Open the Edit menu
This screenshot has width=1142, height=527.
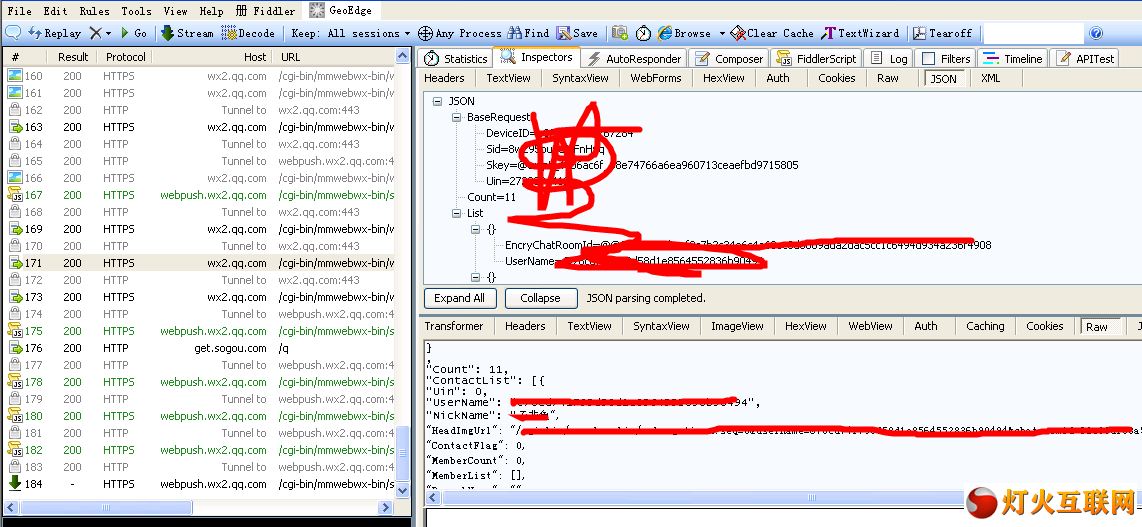55,11
